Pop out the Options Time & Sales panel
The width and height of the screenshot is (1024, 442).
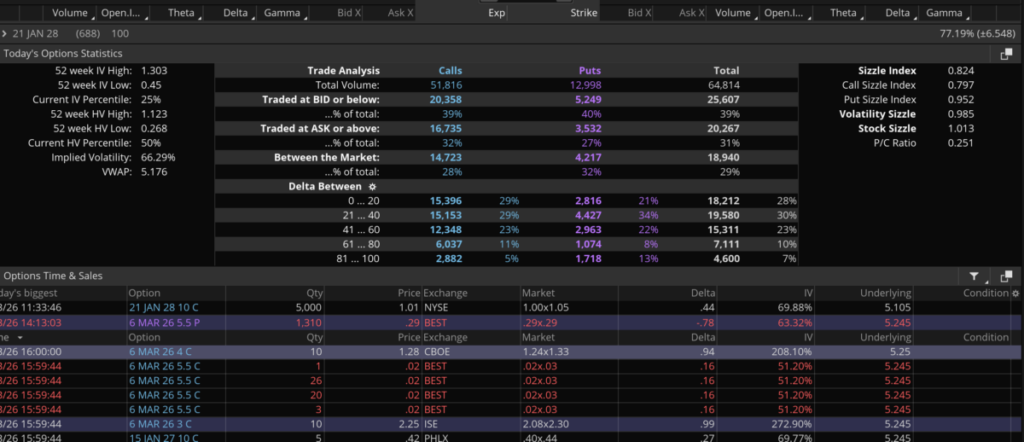[1007, 275]
